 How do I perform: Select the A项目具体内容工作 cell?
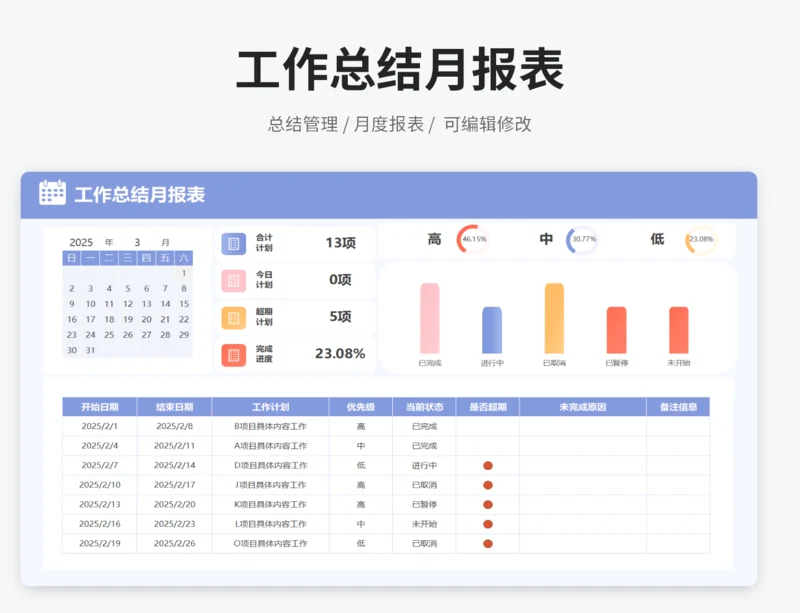pos(270,446)
